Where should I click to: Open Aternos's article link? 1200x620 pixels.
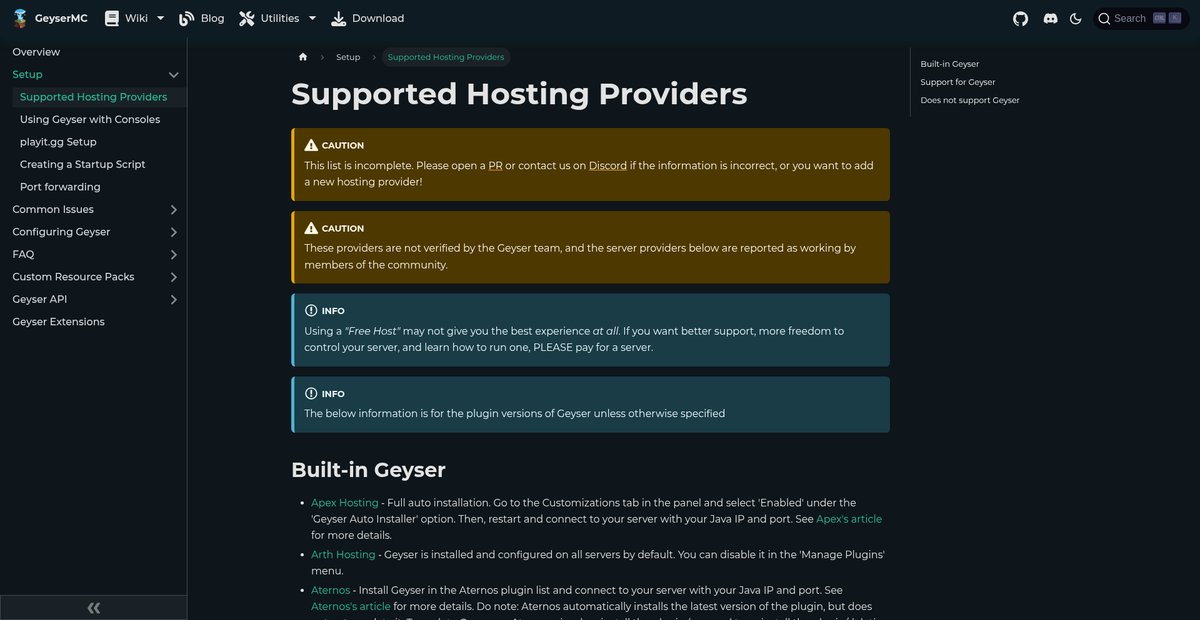[351, 607]
